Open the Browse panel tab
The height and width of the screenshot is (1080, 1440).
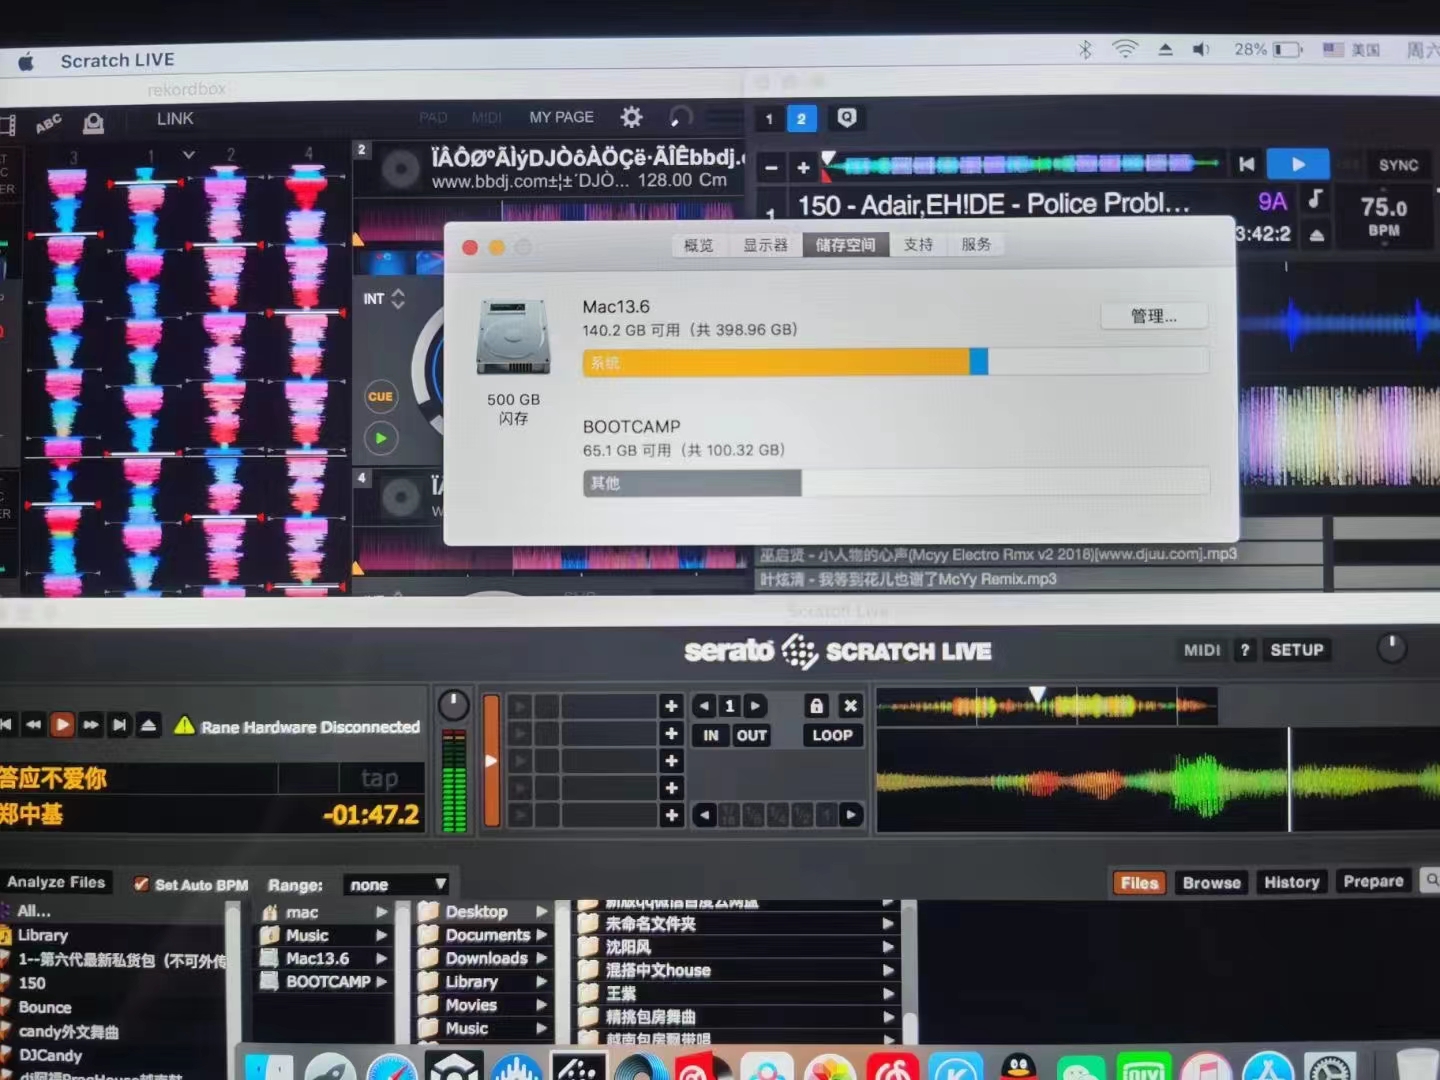point(1211,882)
